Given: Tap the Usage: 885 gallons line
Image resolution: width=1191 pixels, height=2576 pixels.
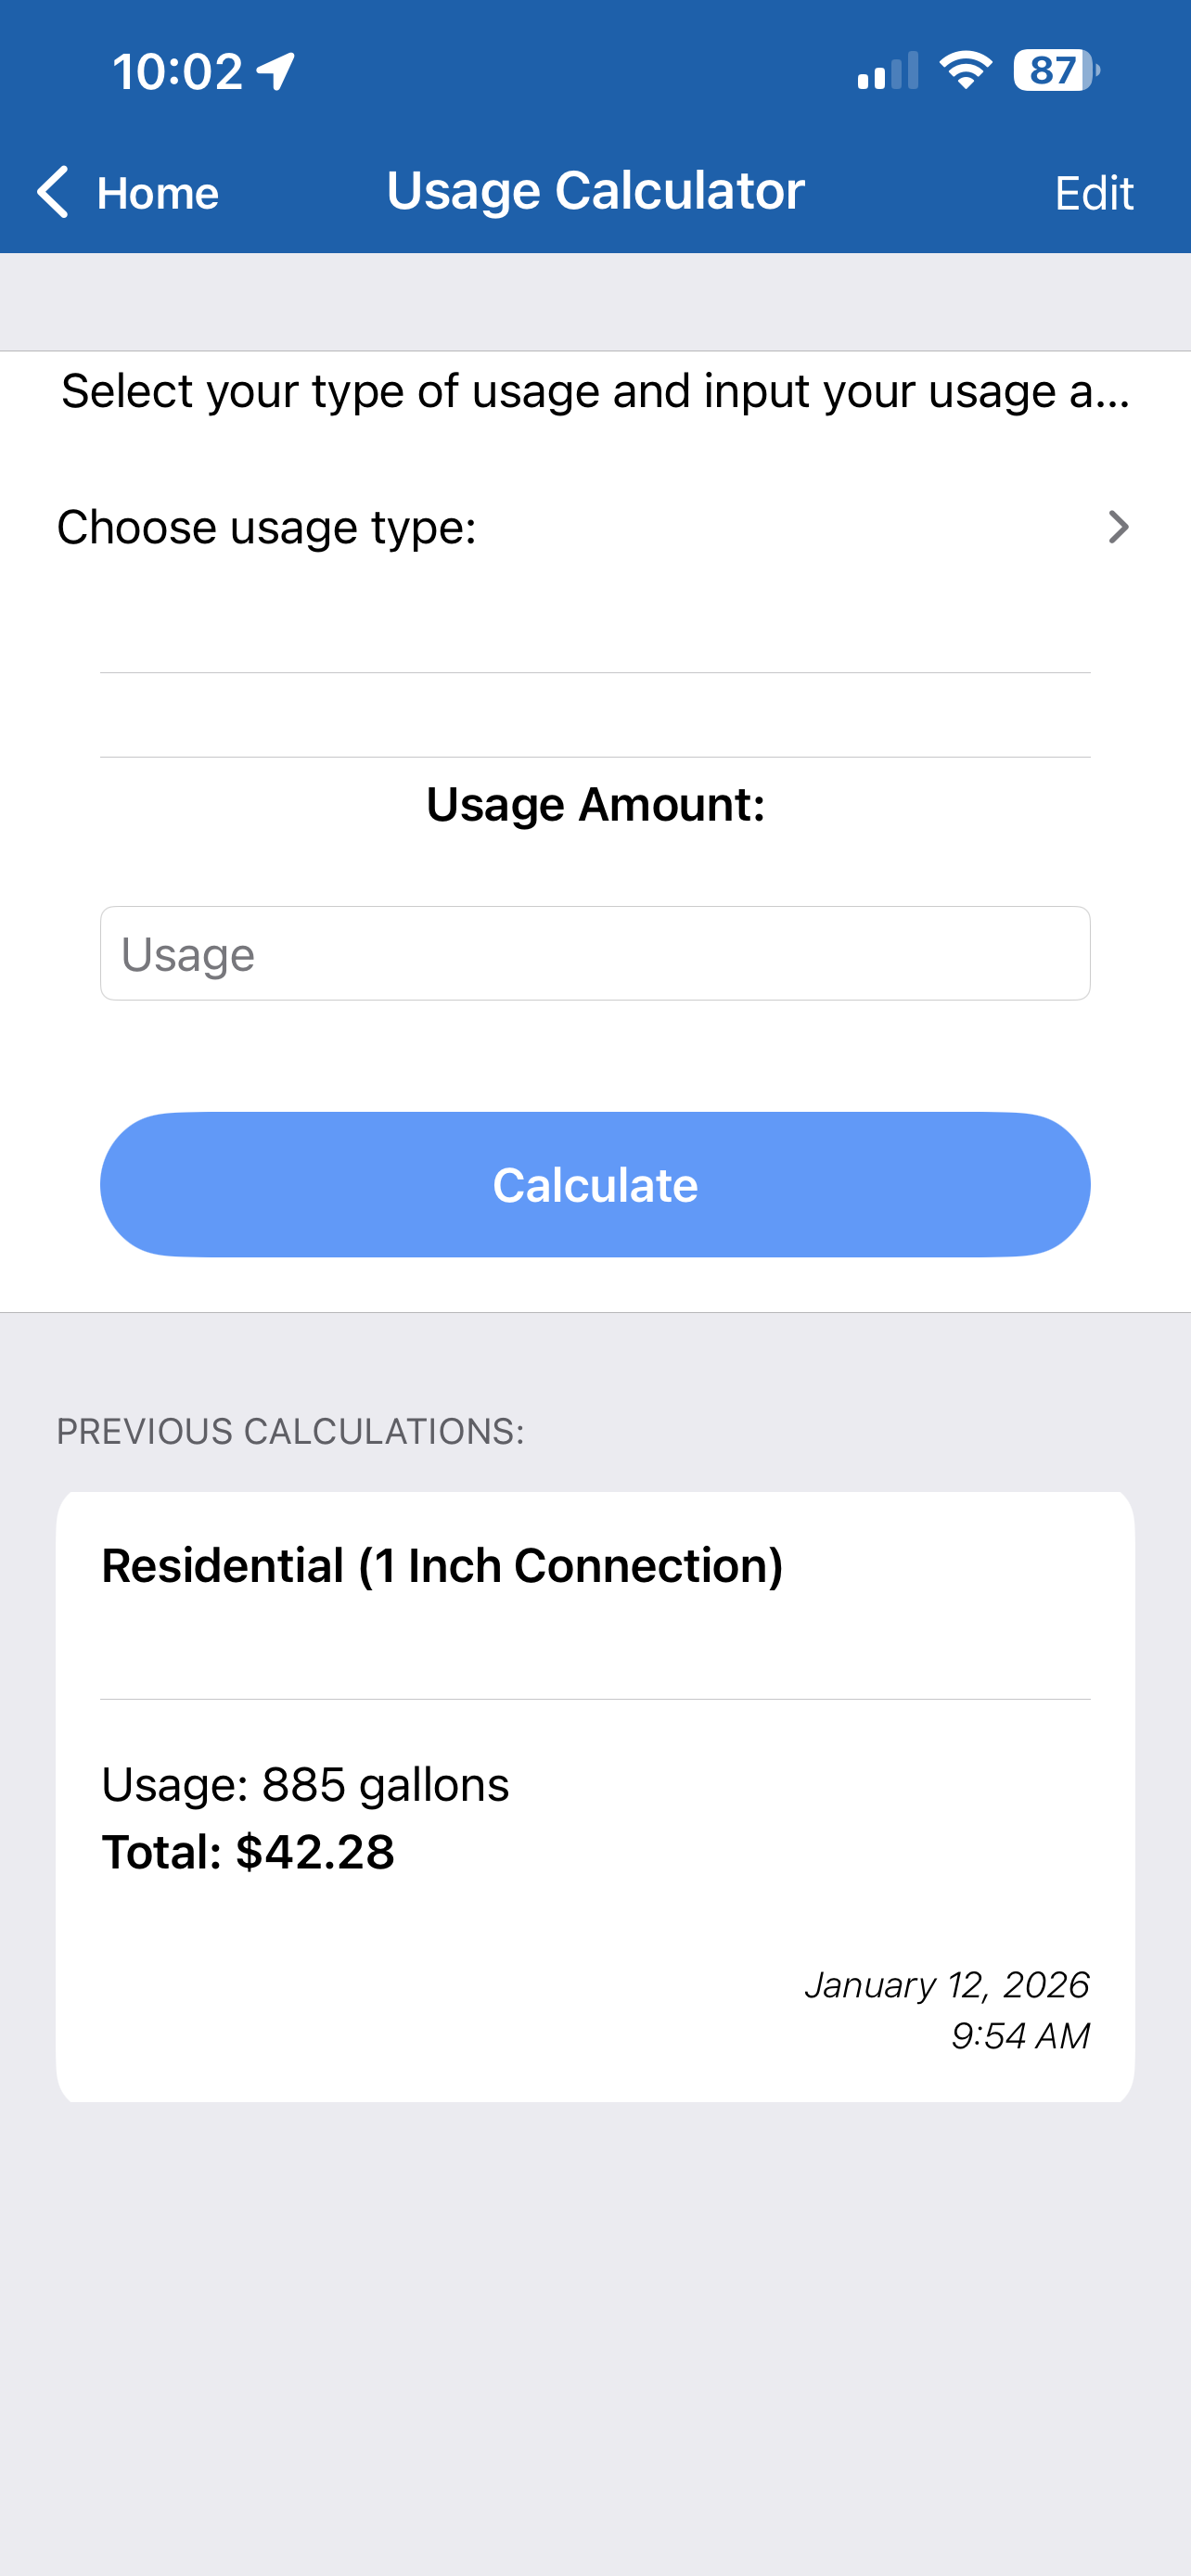Looking at the screenshot, I should tap(305, 1785).
